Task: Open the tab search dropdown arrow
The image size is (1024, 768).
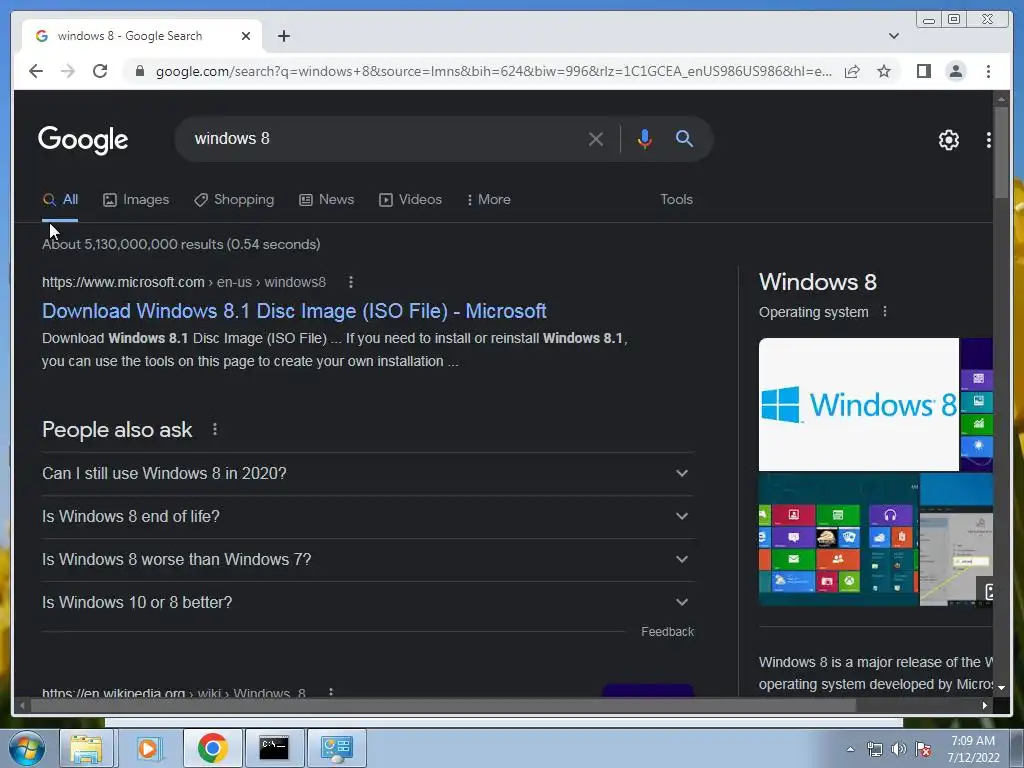Action: tap(893, 36)
